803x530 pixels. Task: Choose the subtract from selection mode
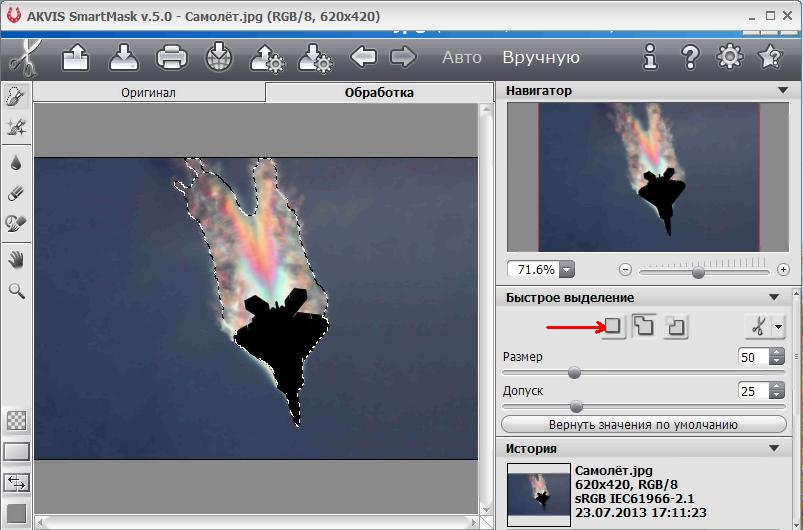[675, 326]
